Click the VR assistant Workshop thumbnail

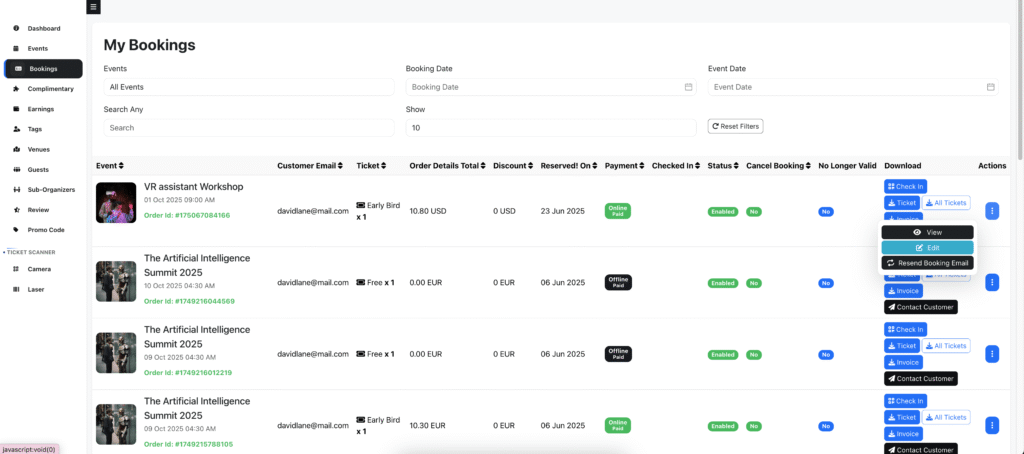click(x=116, y=203)
